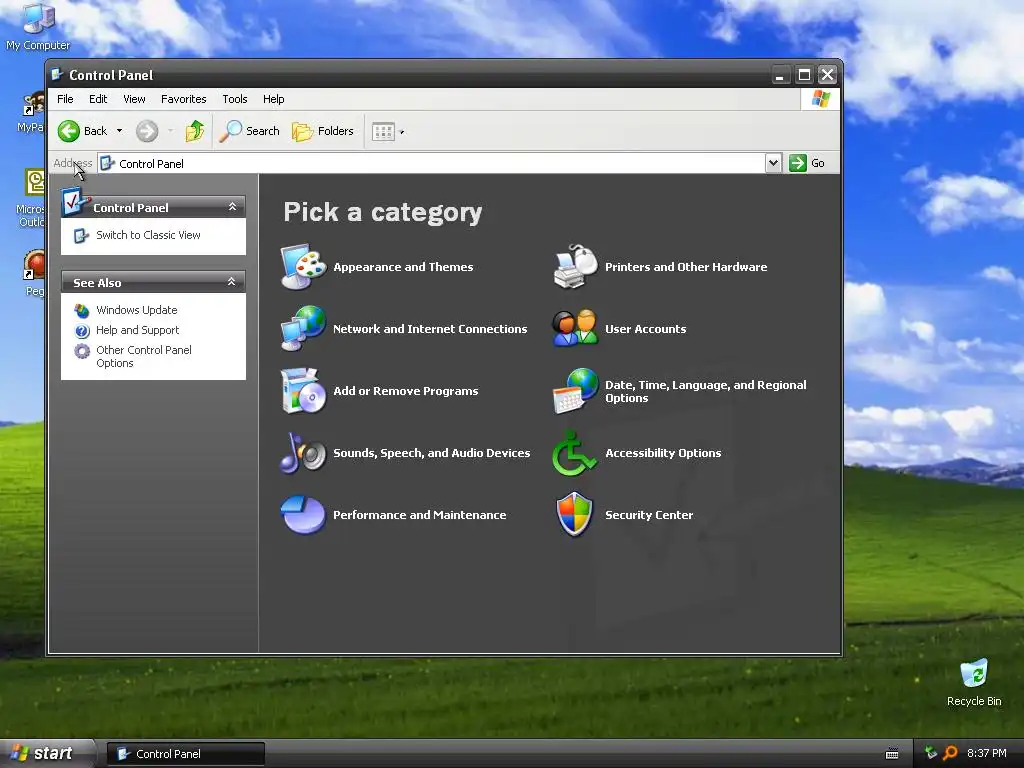Open the File menu
The image size is (1024, 768).
65,99
